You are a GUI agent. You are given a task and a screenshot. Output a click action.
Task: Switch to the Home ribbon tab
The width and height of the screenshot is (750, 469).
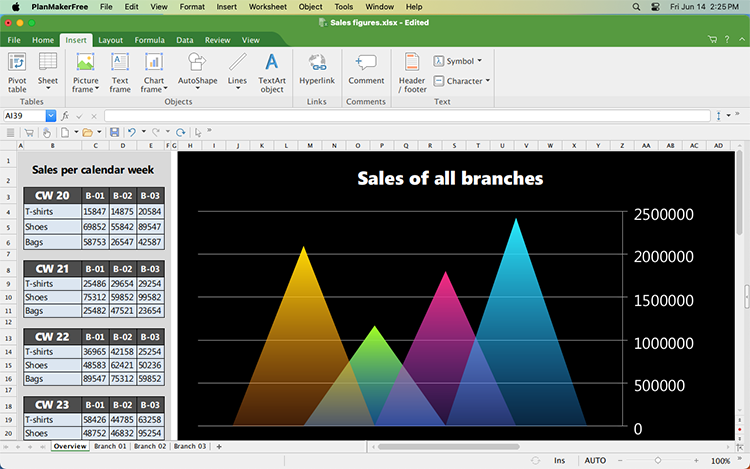click(x=43, y=40)
